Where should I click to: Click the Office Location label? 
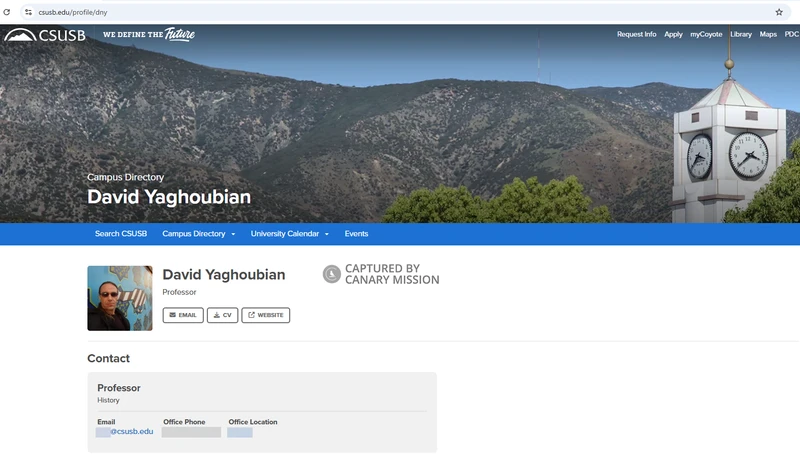(x=253, y=422)
